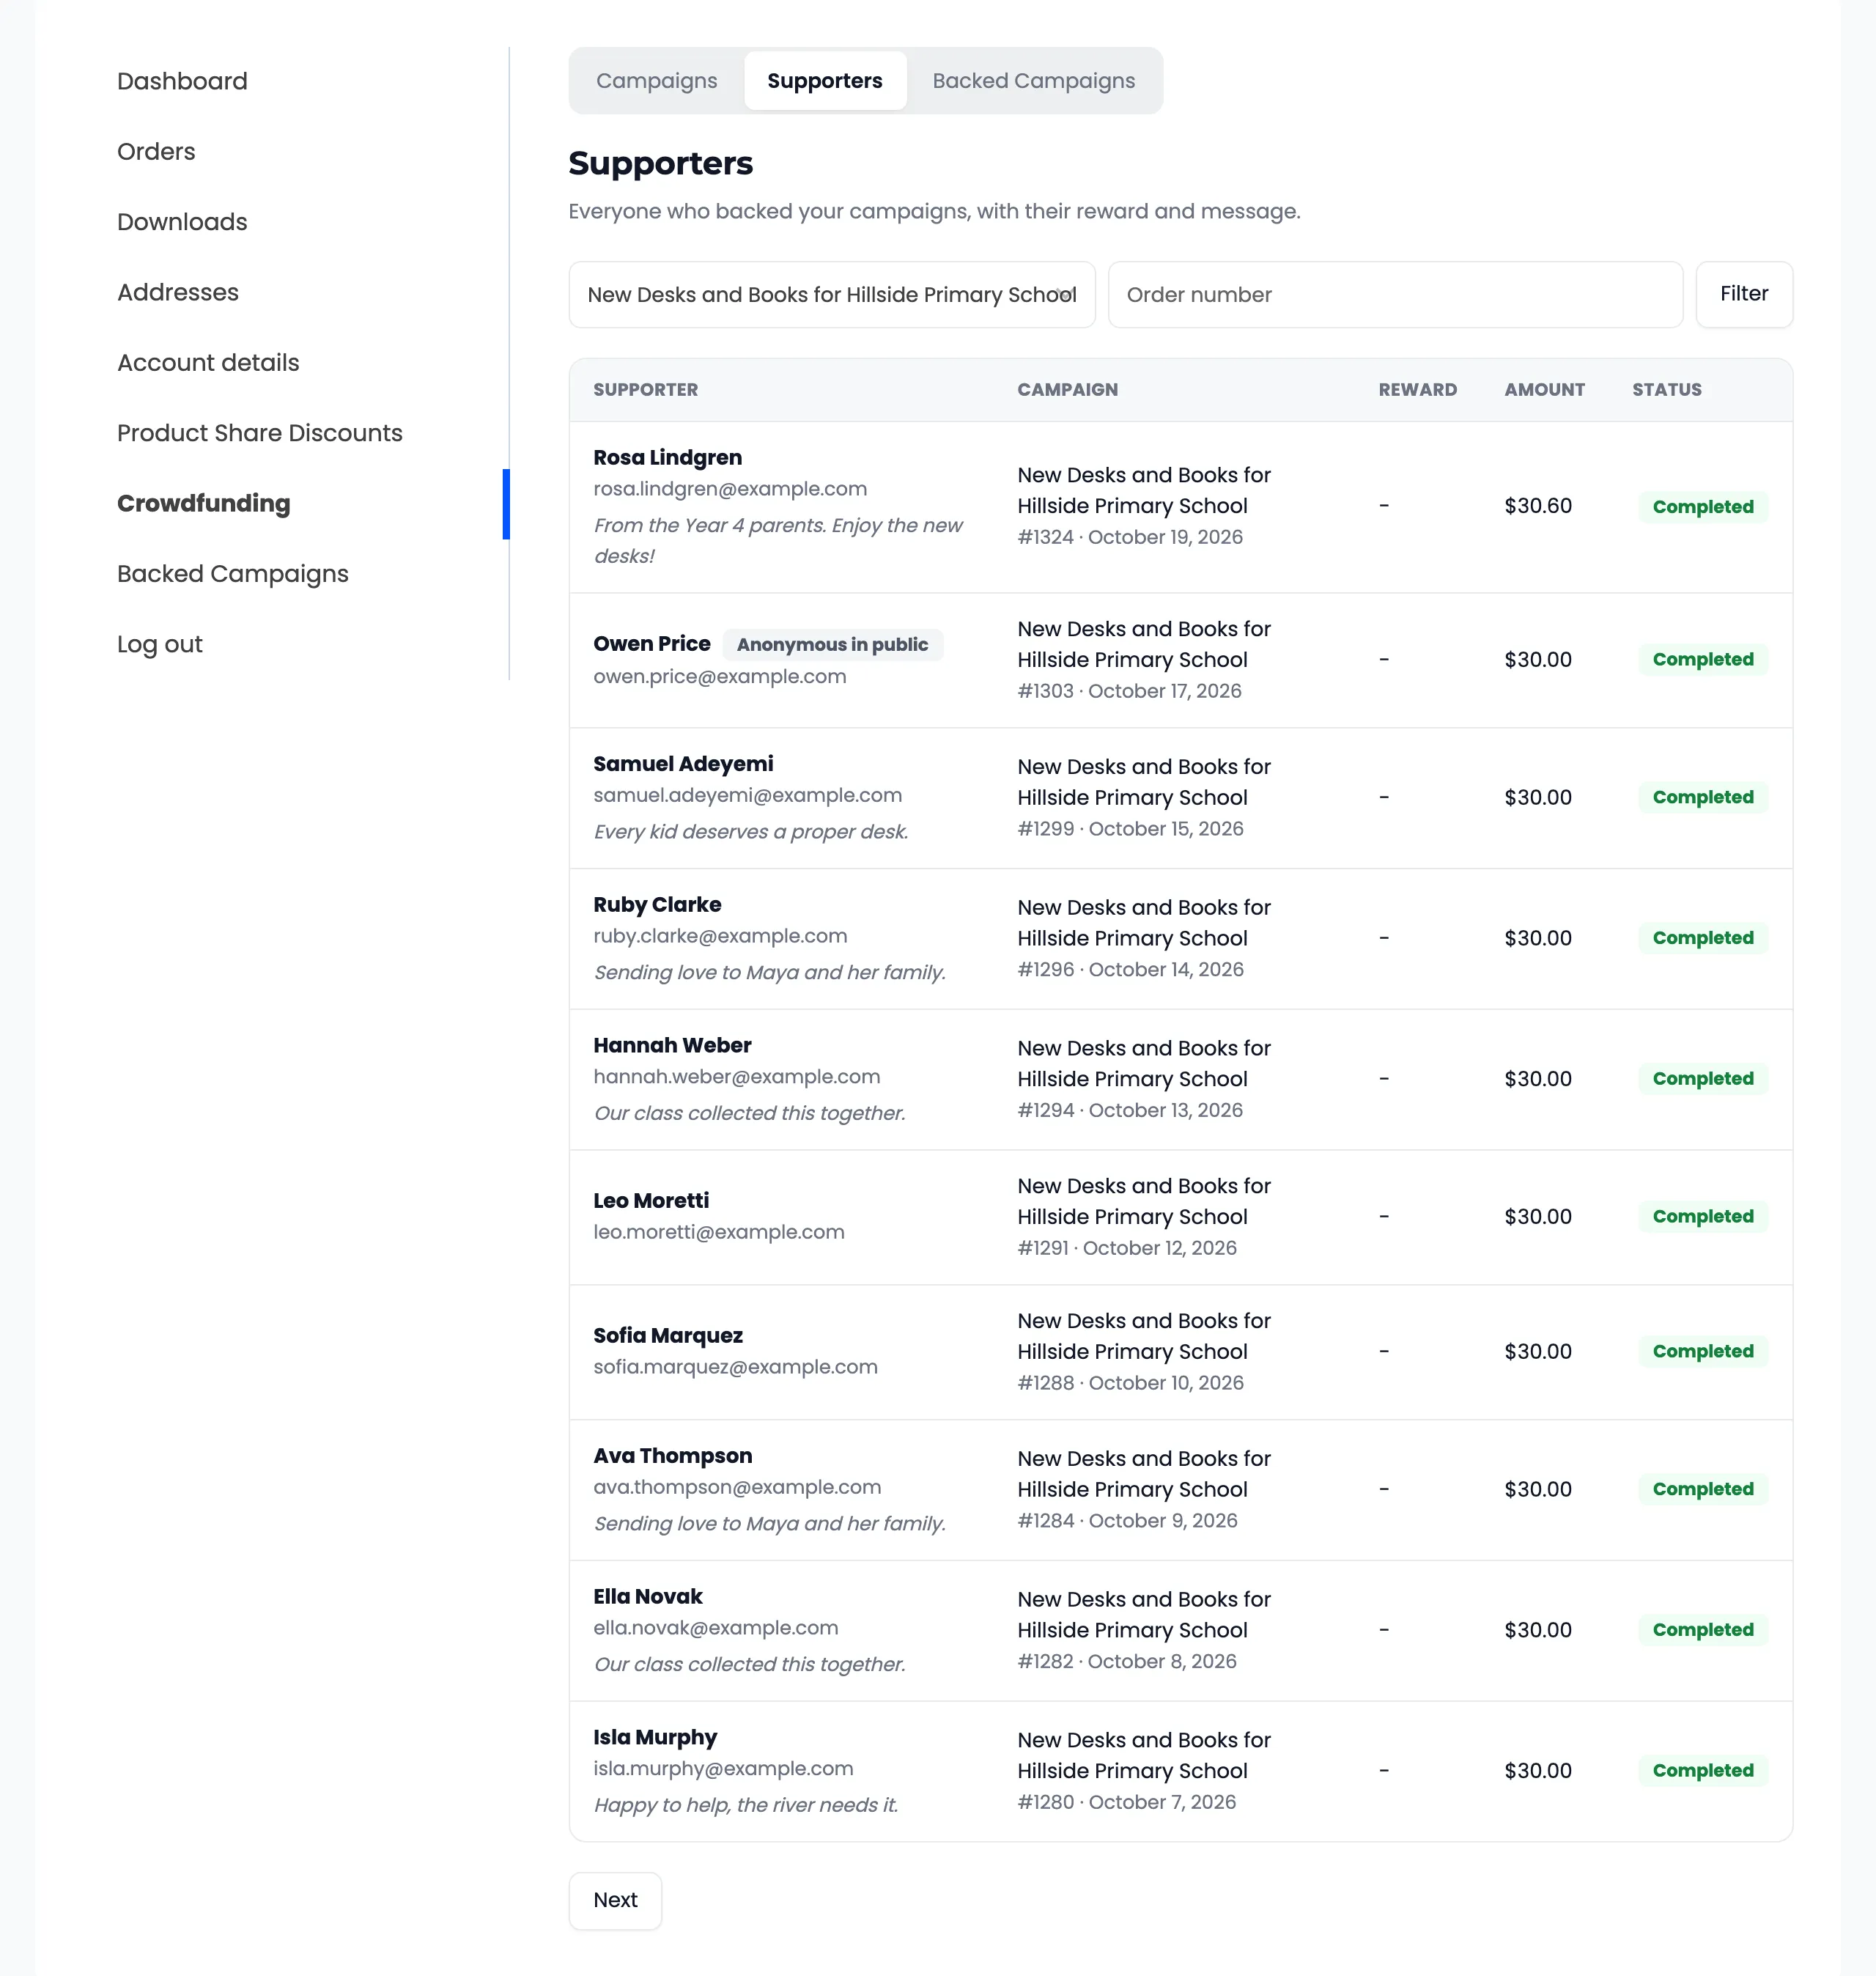The width and height of the screenshot is (1876, 1976).
Task: Click the SUPPORTER column header
Action: 645,390
